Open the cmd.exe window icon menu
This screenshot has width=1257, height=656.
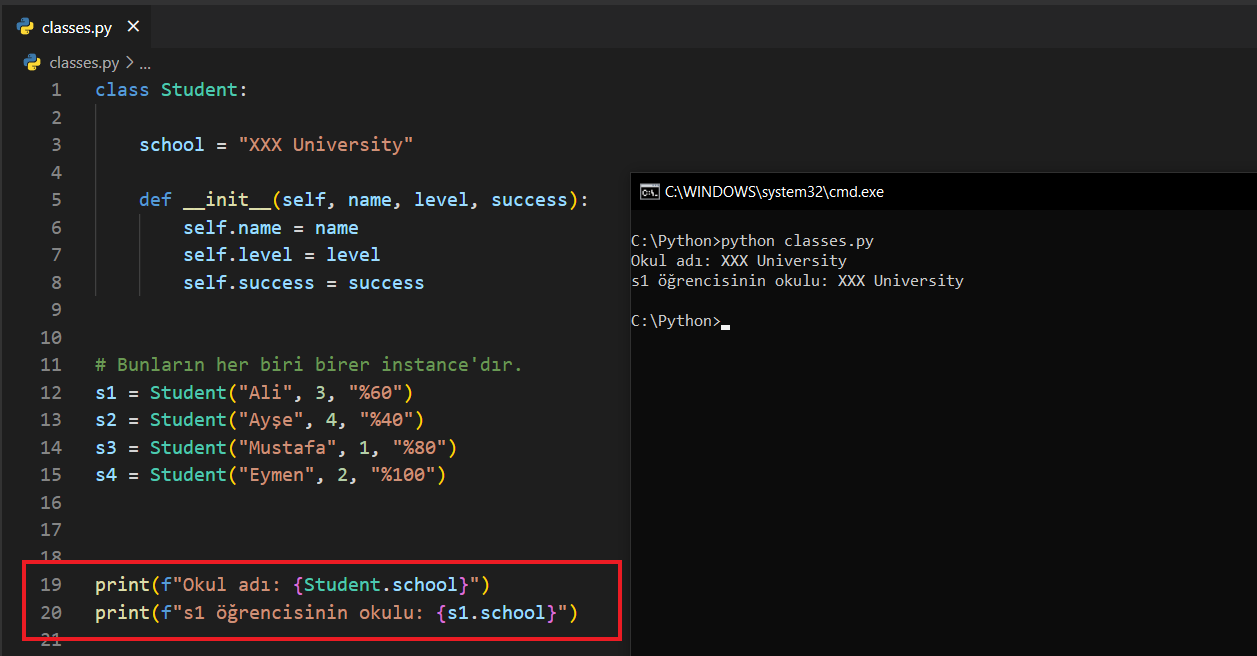coord(649,192)
